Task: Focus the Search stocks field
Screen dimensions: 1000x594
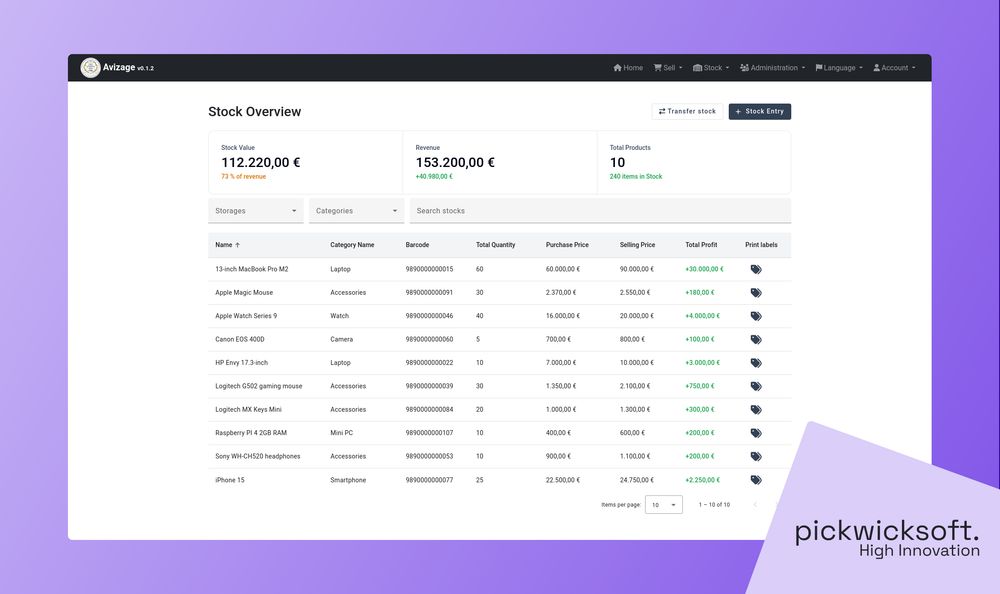Action: coord(600,211)
